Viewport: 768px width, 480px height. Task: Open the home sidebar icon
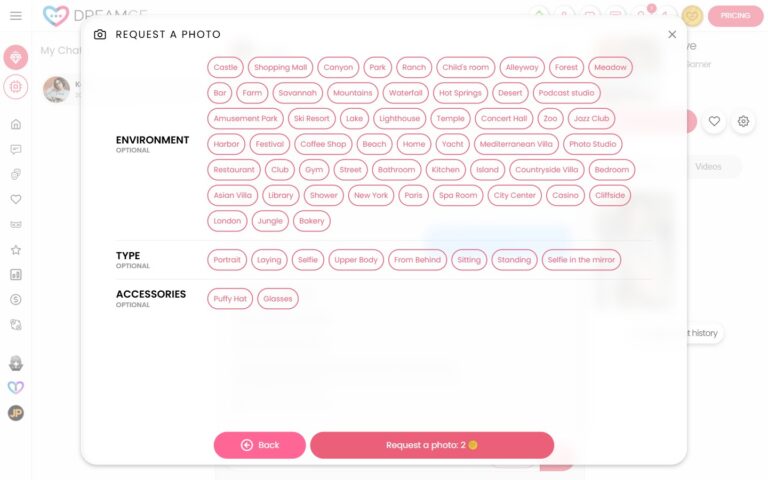coord(16,124)
